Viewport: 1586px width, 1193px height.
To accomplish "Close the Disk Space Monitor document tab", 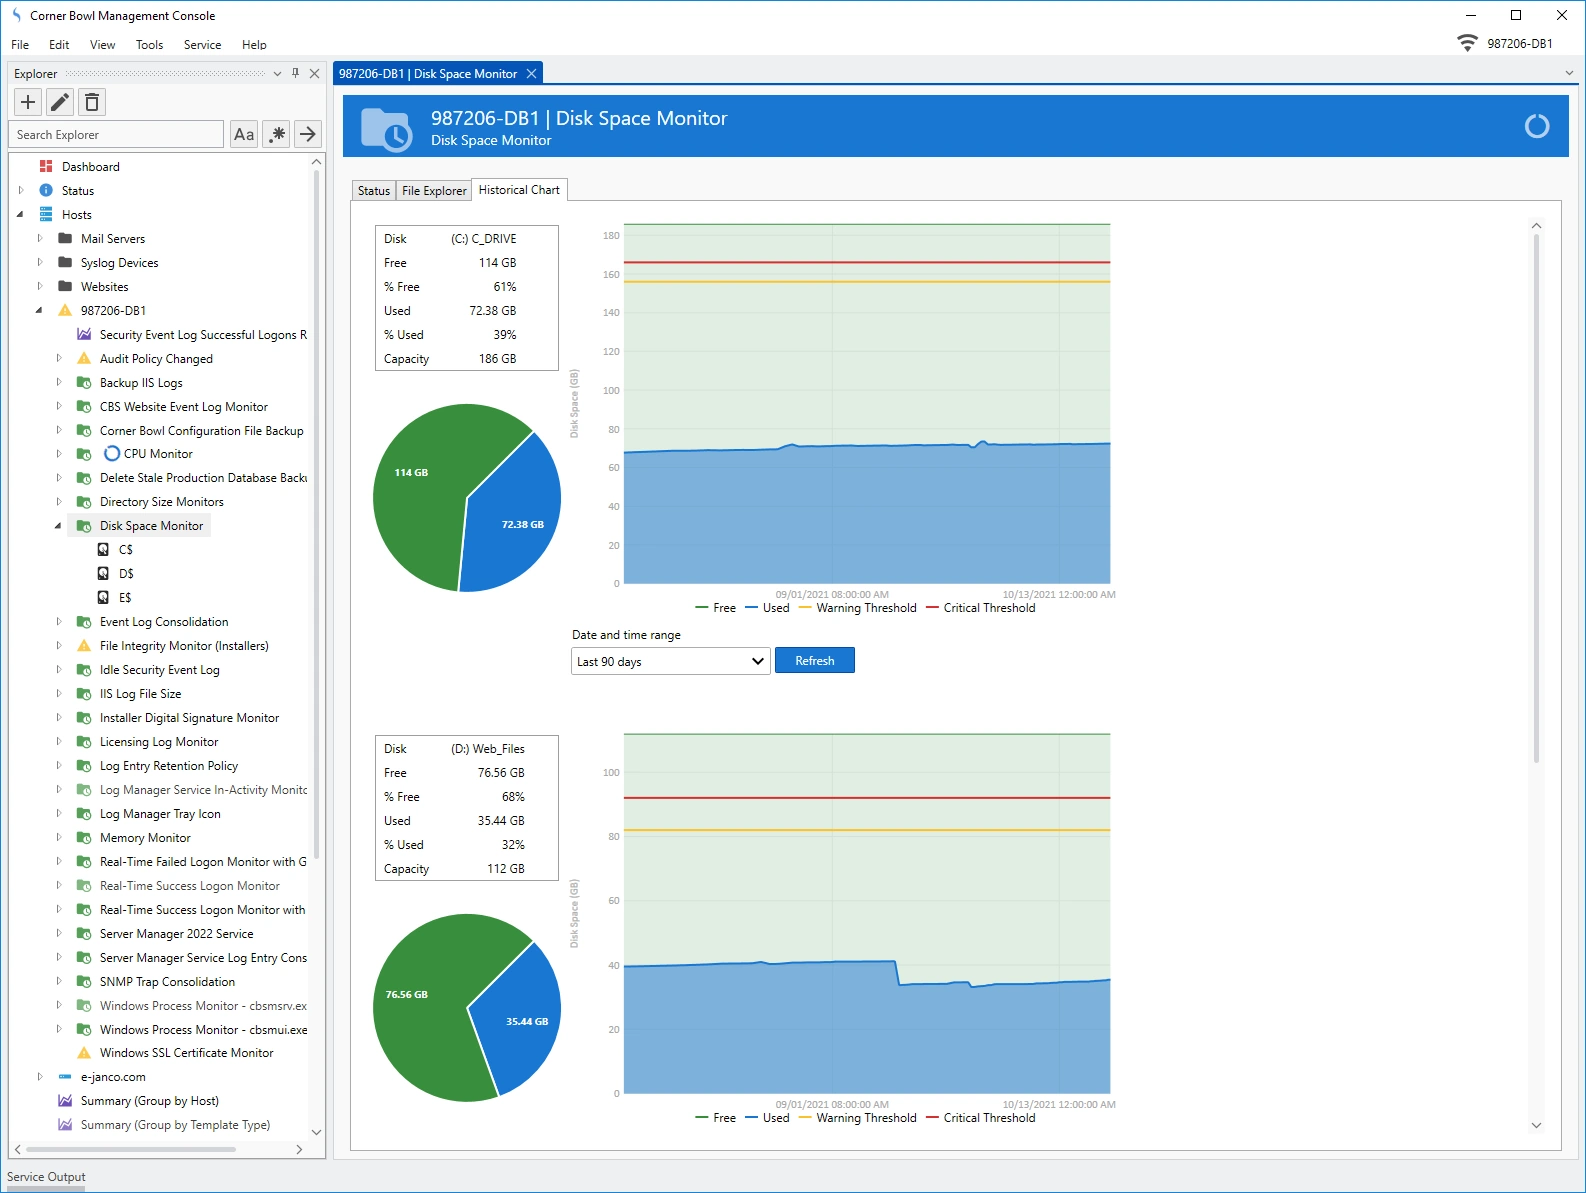I will pyautogui.click(x=532, y=74).
